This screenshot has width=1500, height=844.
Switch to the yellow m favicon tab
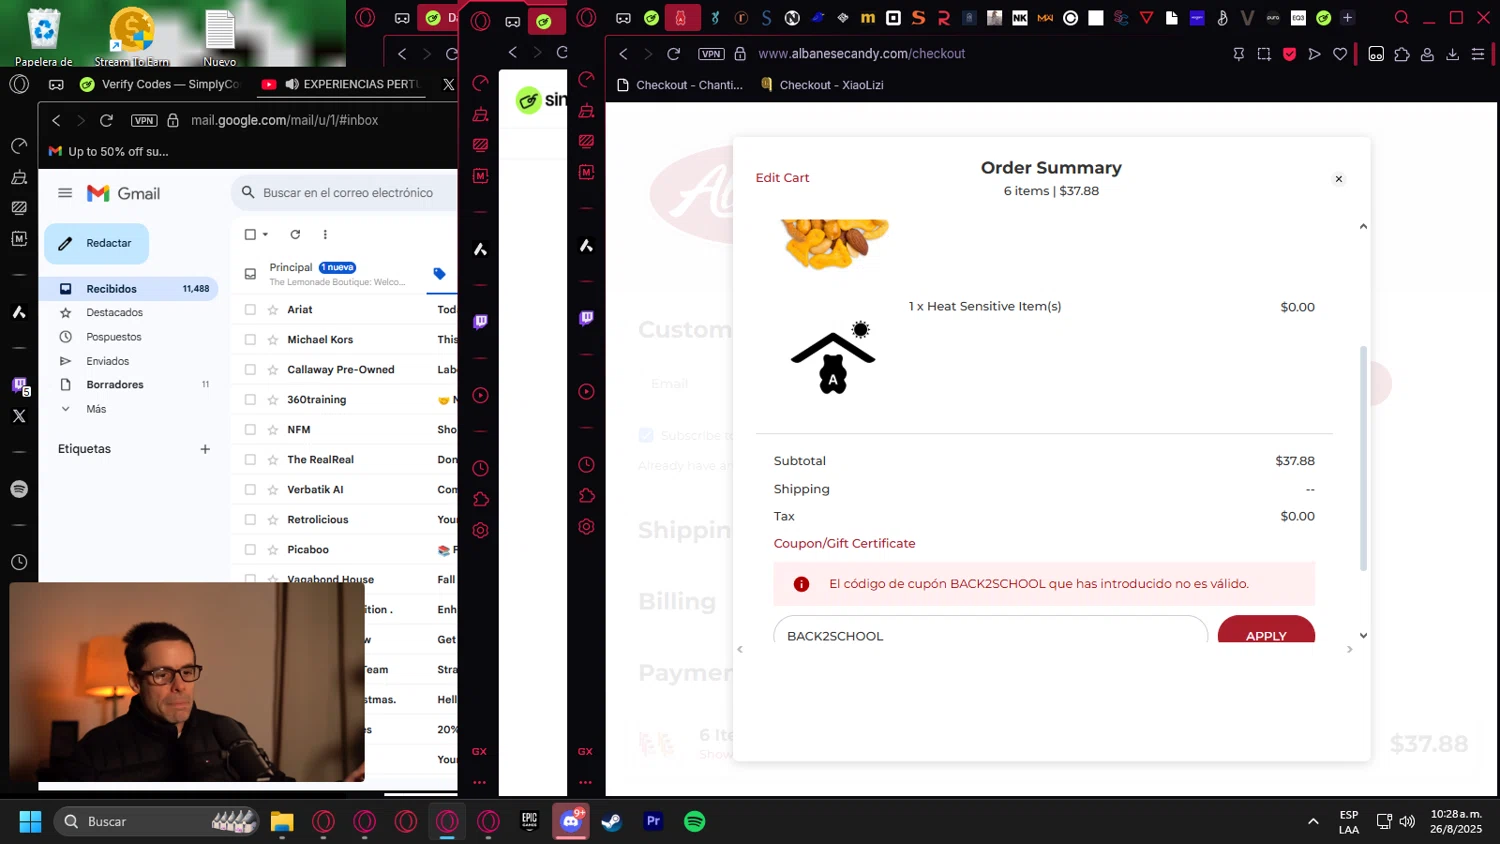tap(867, 18)
